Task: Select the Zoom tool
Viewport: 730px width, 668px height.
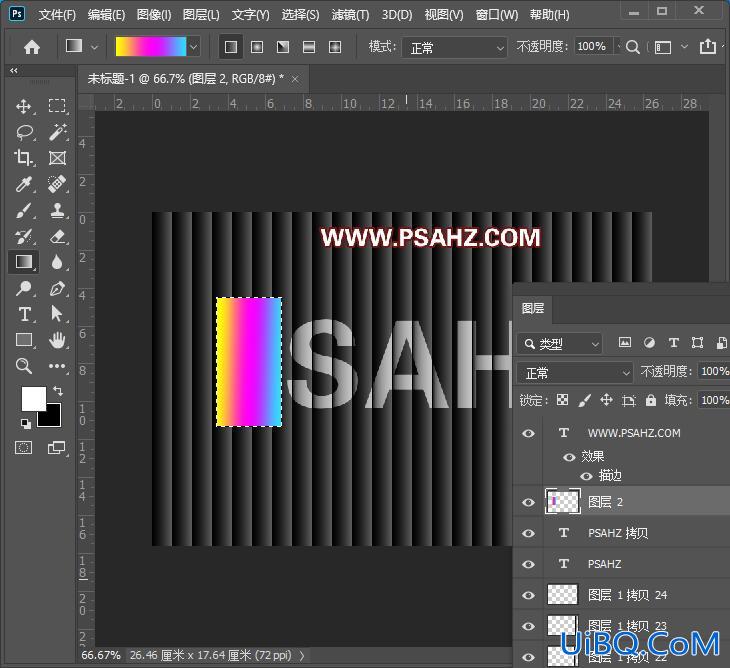Action: (x=23, y=366)
